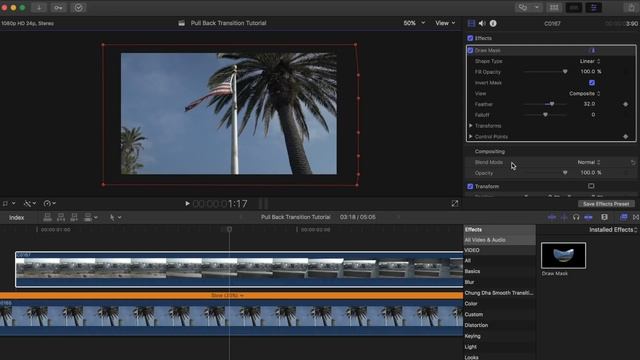Viewport: 640px width, 360px height.
Task: Insert clip into storyline icon
Action: pos(61,217)
